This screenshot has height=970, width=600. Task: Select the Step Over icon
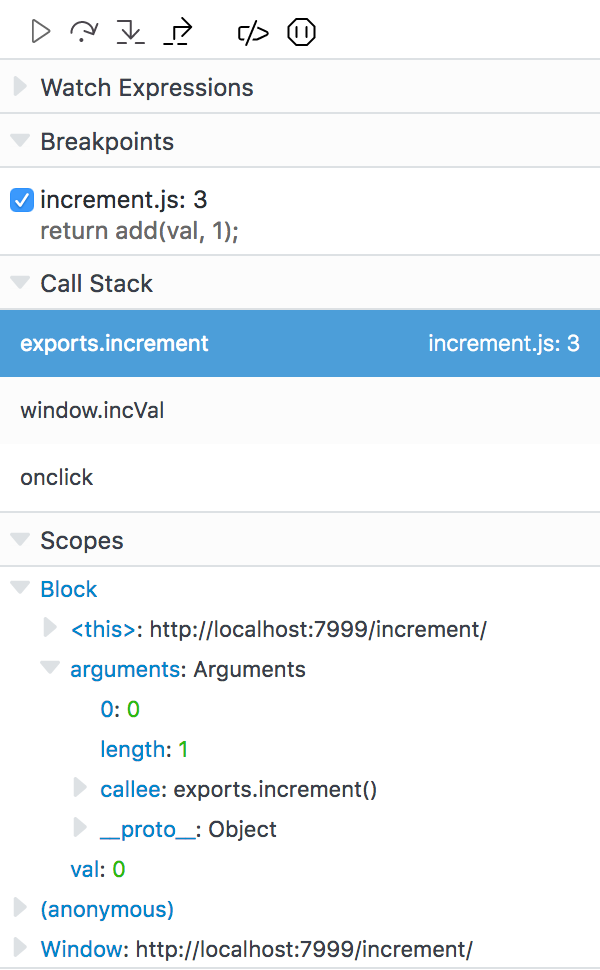pyautogui.click(x=85, y=31)
